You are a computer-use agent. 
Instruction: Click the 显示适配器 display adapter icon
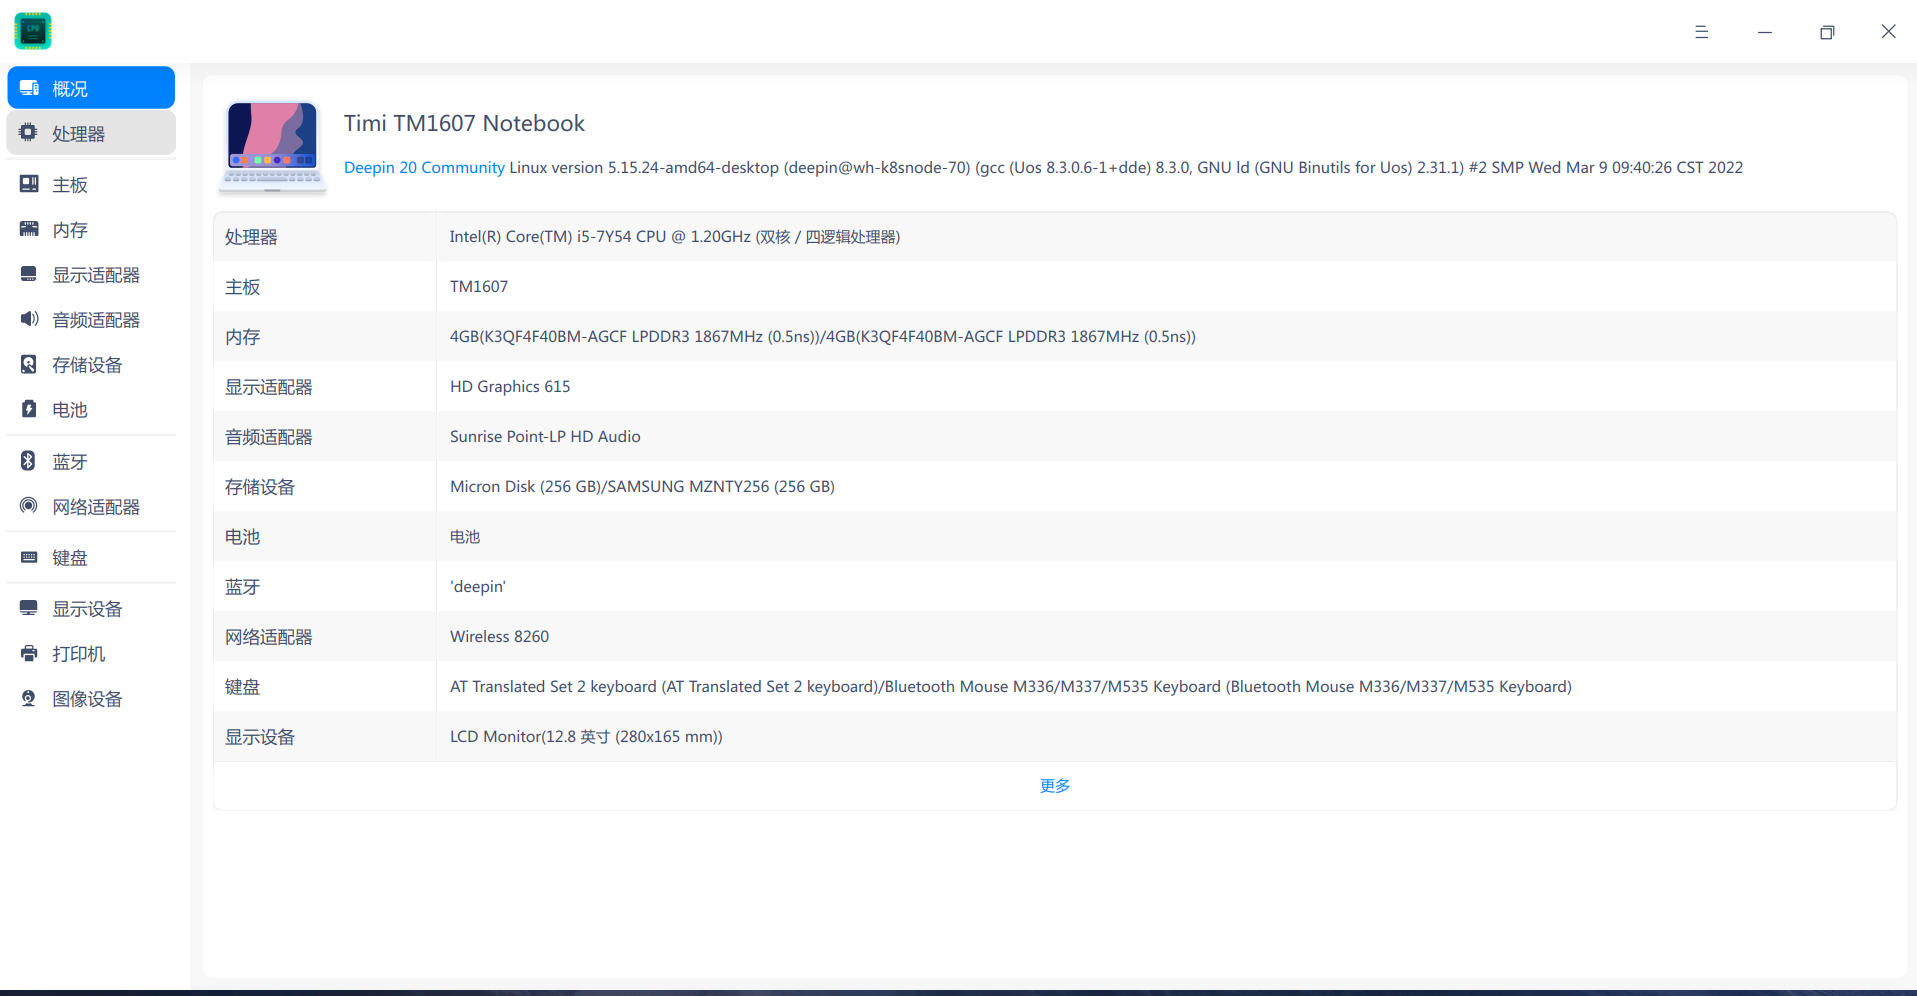(x=29, y=274)
